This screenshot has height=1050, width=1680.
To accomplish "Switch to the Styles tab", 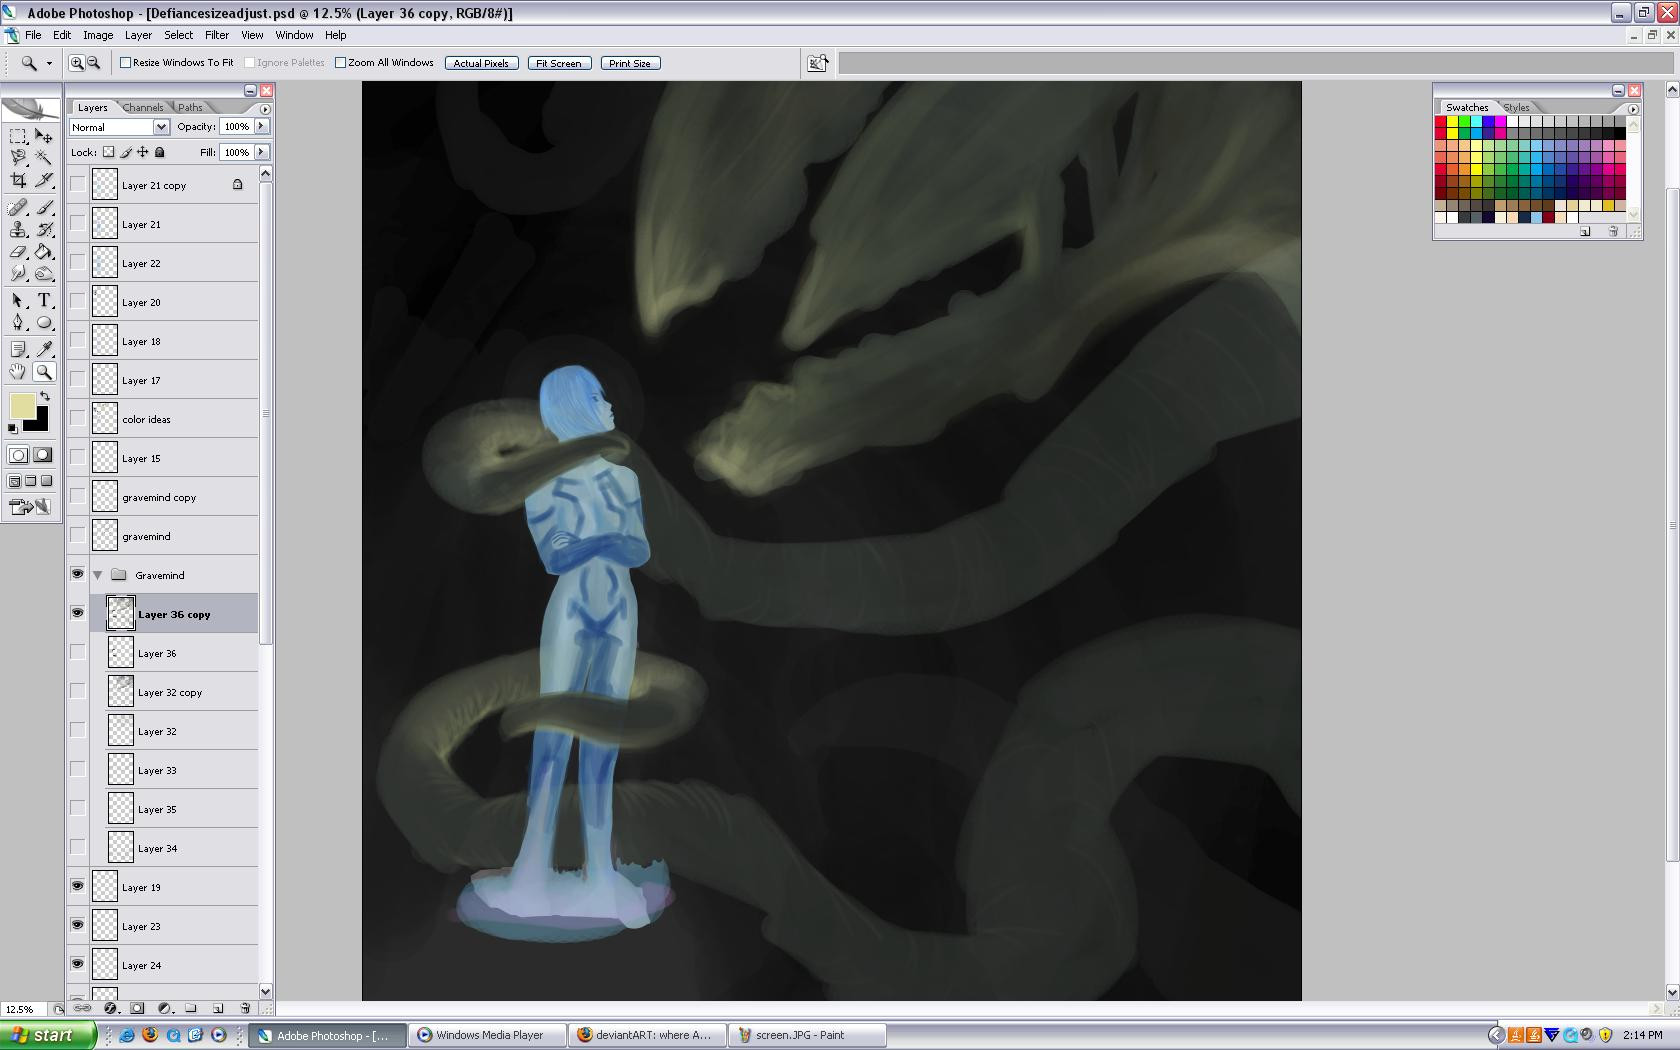I will (1516, 108).
